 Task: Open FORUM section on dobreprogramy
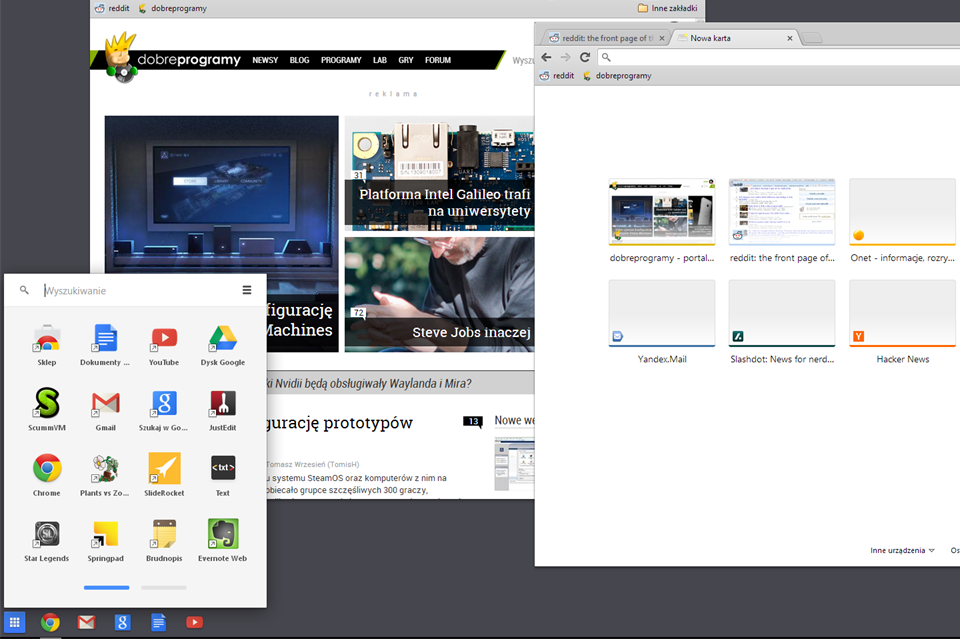point(438,60)
